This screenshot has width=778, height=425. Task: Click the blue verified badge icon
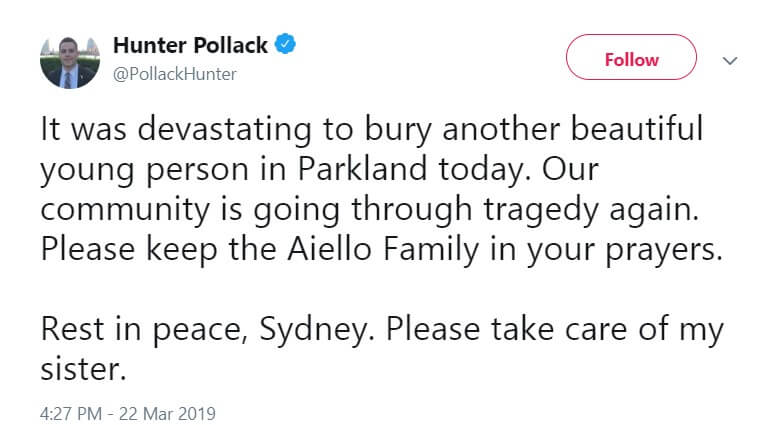pos(285,45)
